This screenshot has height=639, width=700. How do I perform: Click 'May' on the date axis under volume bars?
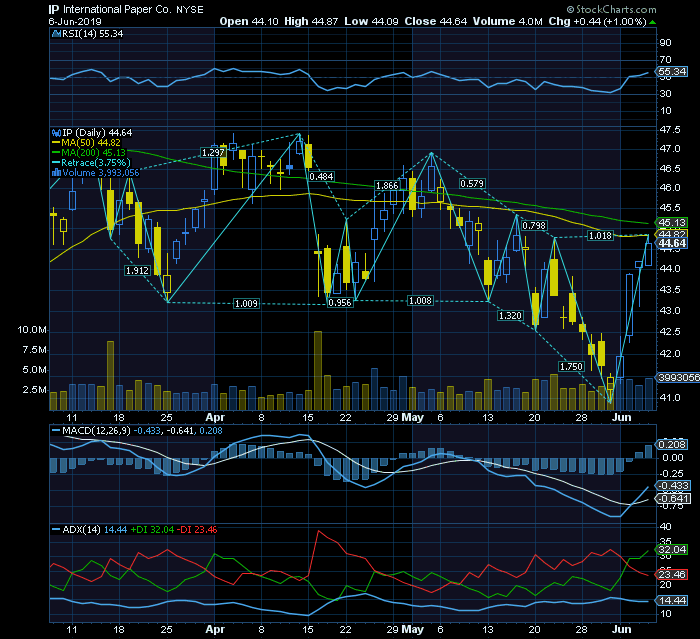pyautogui.click(x=412, y=418)
